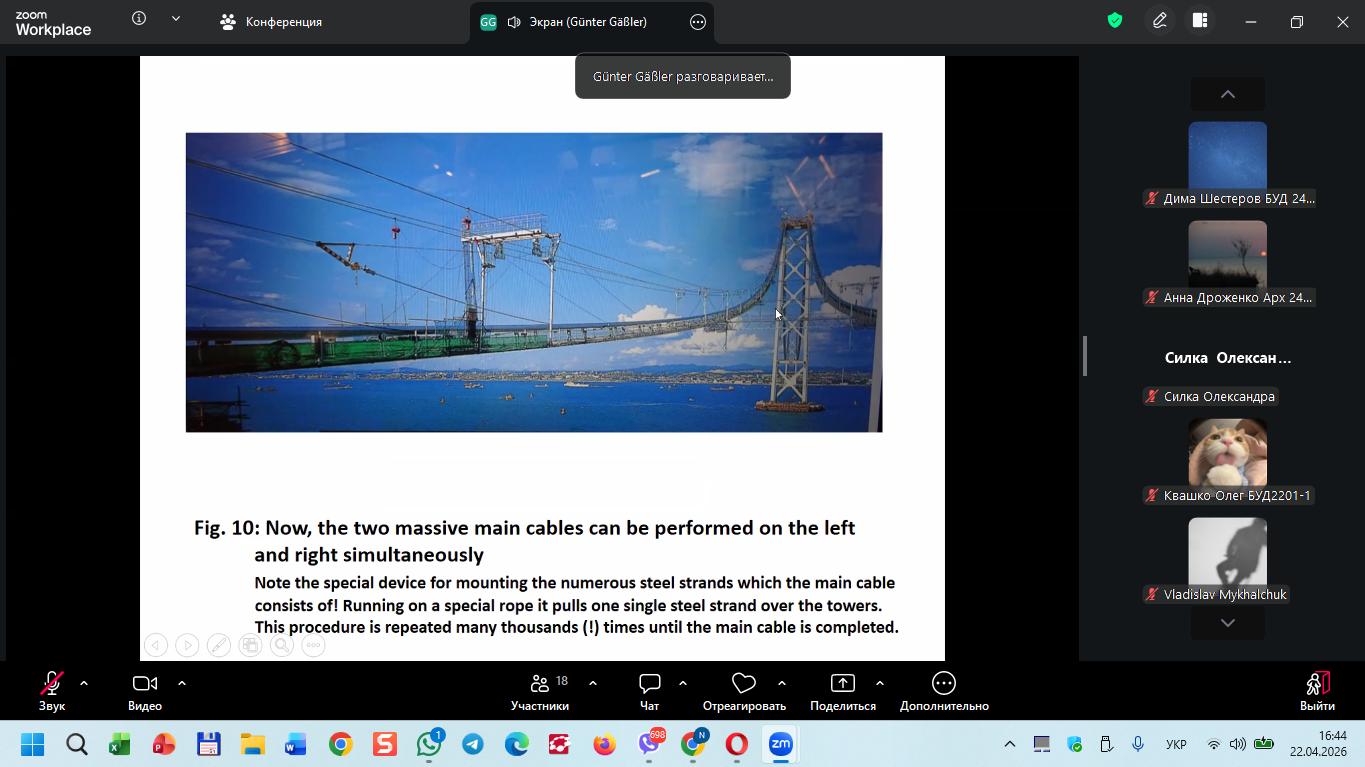
Task: Click the Отреагировать reactions heart icon
Action: 743,683
